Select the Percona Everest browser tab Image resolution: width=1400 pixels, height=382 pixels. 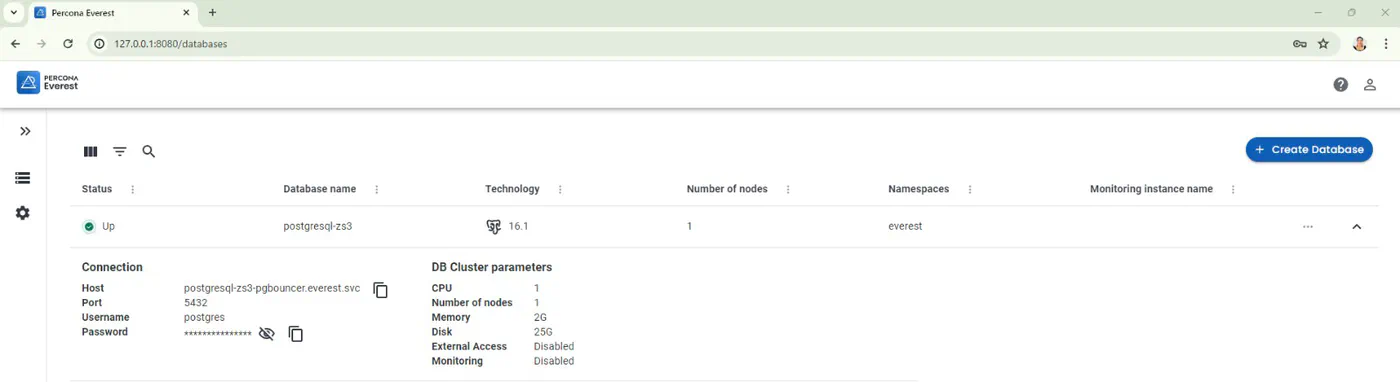[113, 14]
